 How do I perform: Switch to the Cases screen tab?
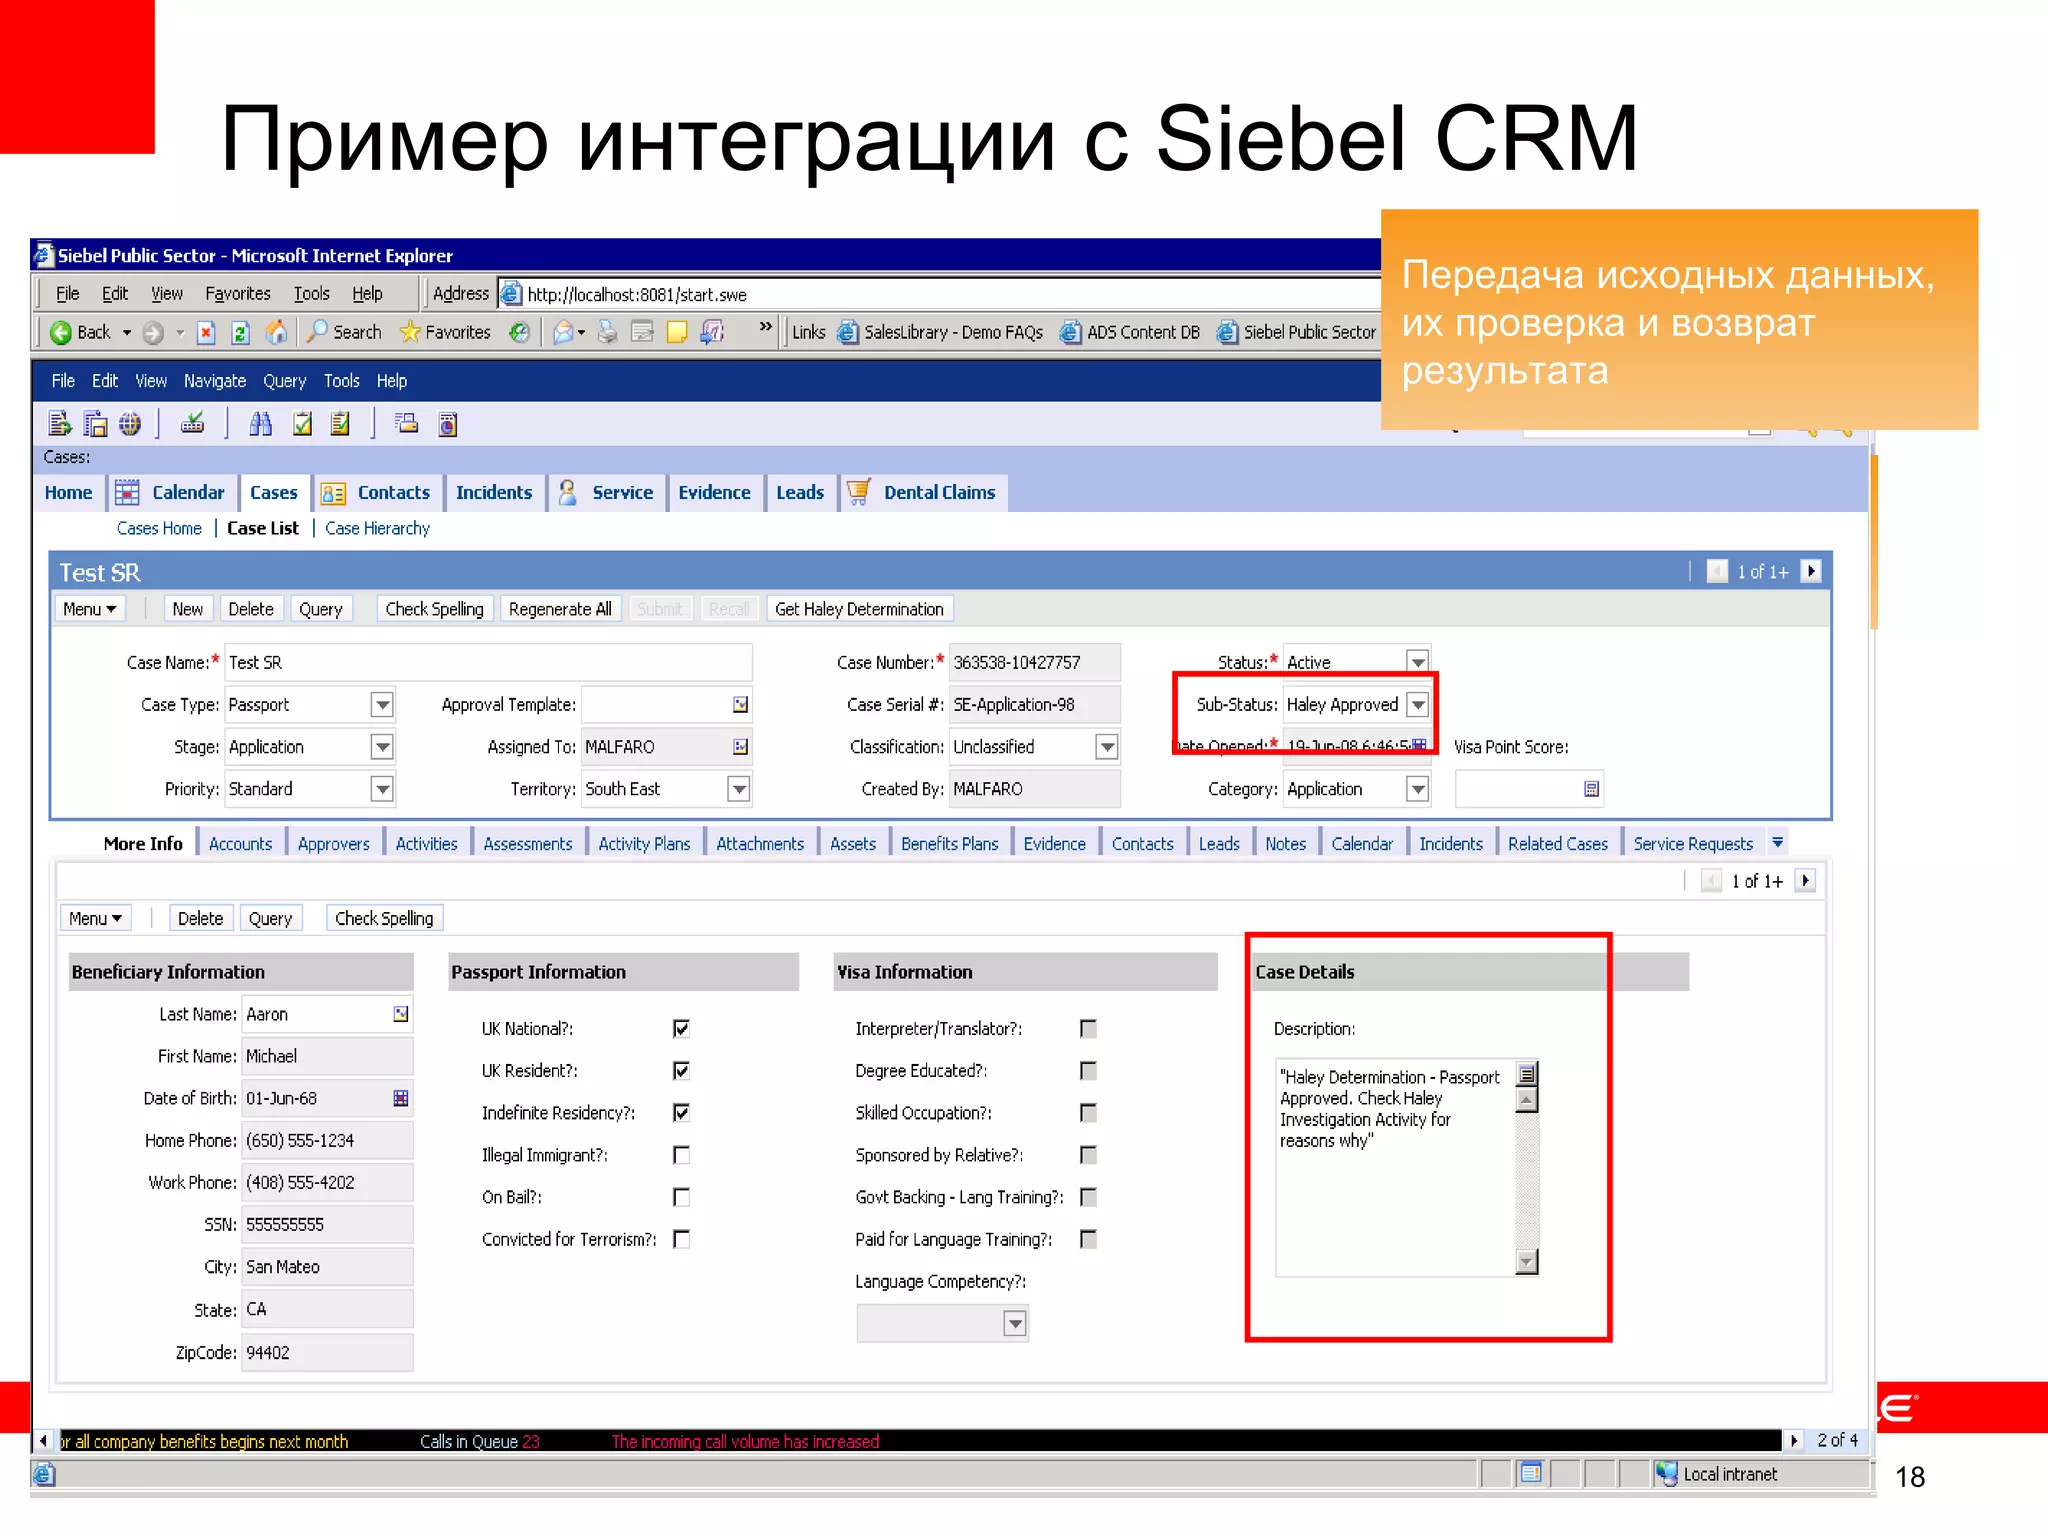click(x=273, y=492)
